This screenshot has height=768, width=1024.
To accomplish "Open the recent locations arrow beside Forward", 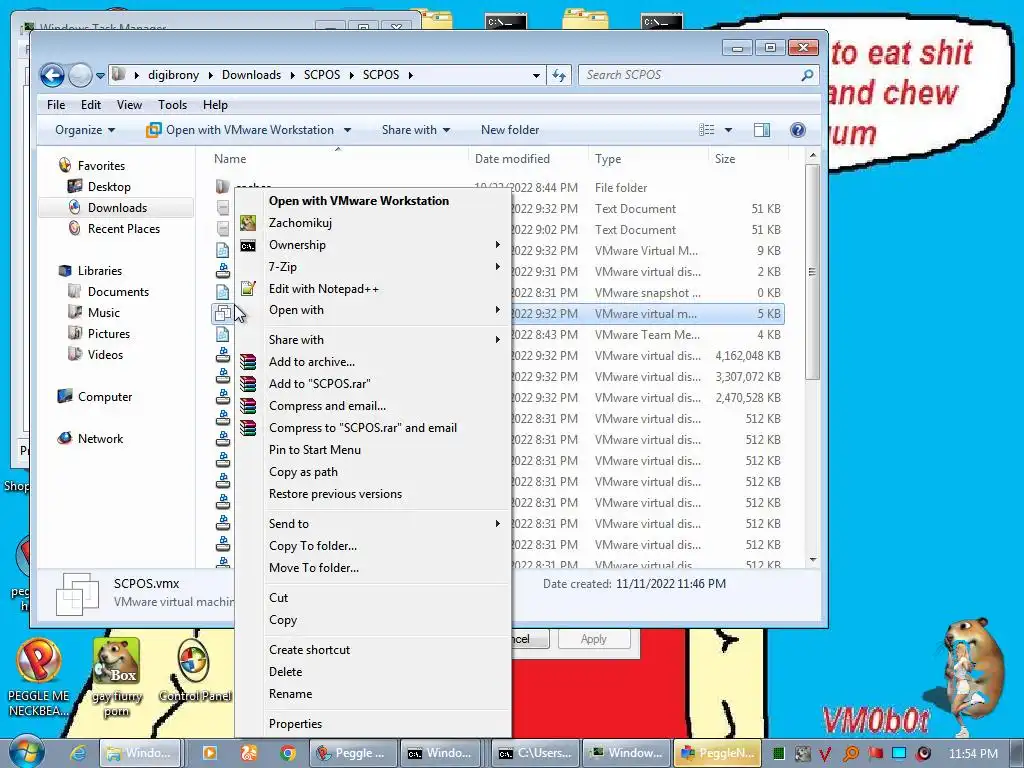I will (x=100, y=76).
